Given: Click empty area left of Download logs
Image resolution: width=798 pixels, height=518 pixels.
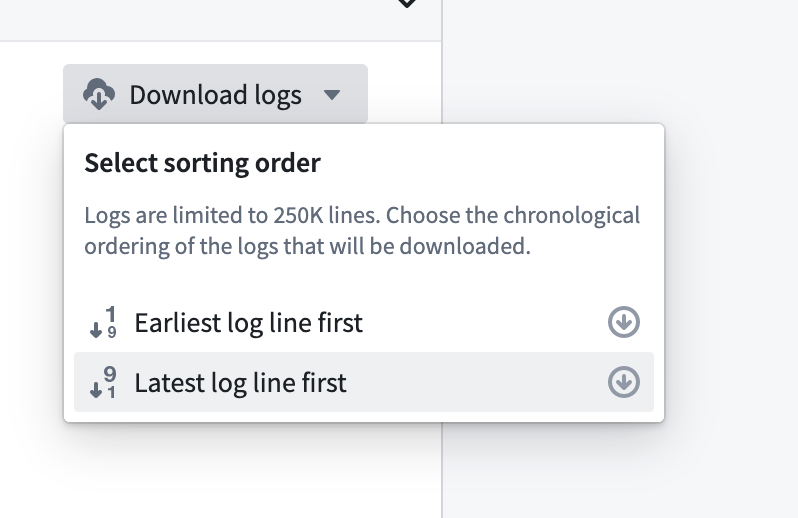Looking at the screenshot, I should pyautogui.click(x=30, y=95).
